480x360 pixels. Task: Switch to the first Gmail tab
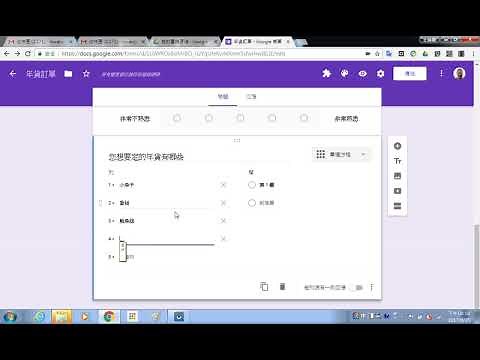click(x=40, y=42)
